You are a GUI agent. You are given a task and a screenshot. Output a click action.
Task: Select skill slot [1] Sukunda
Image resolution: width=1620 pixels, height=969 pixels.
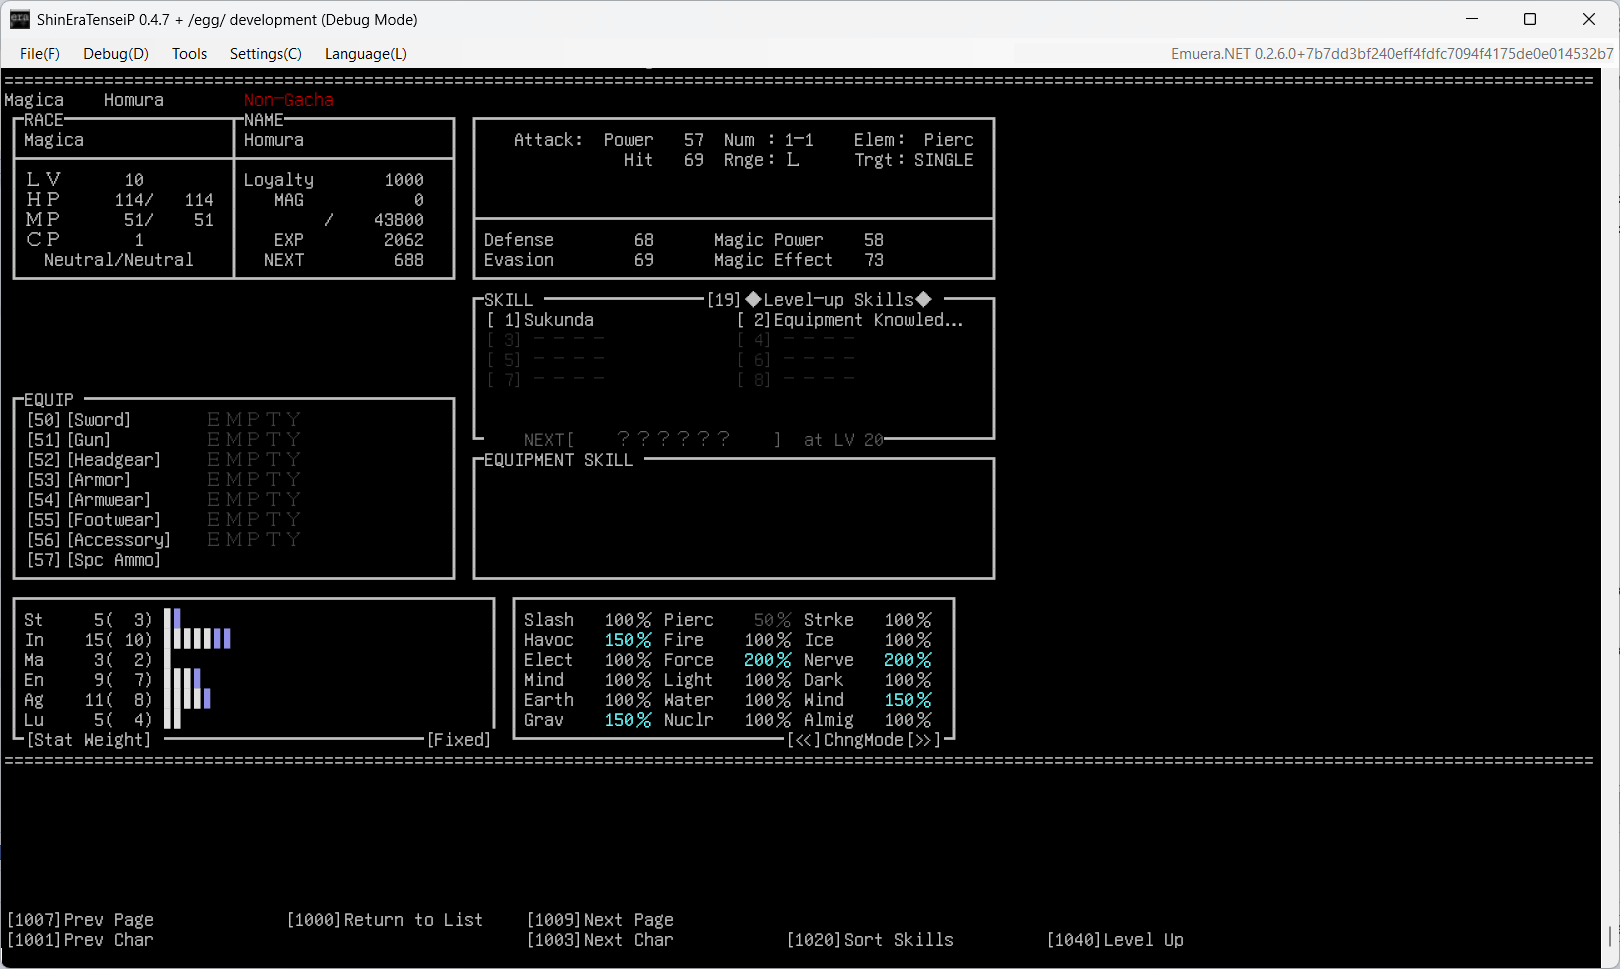(540, 320)
